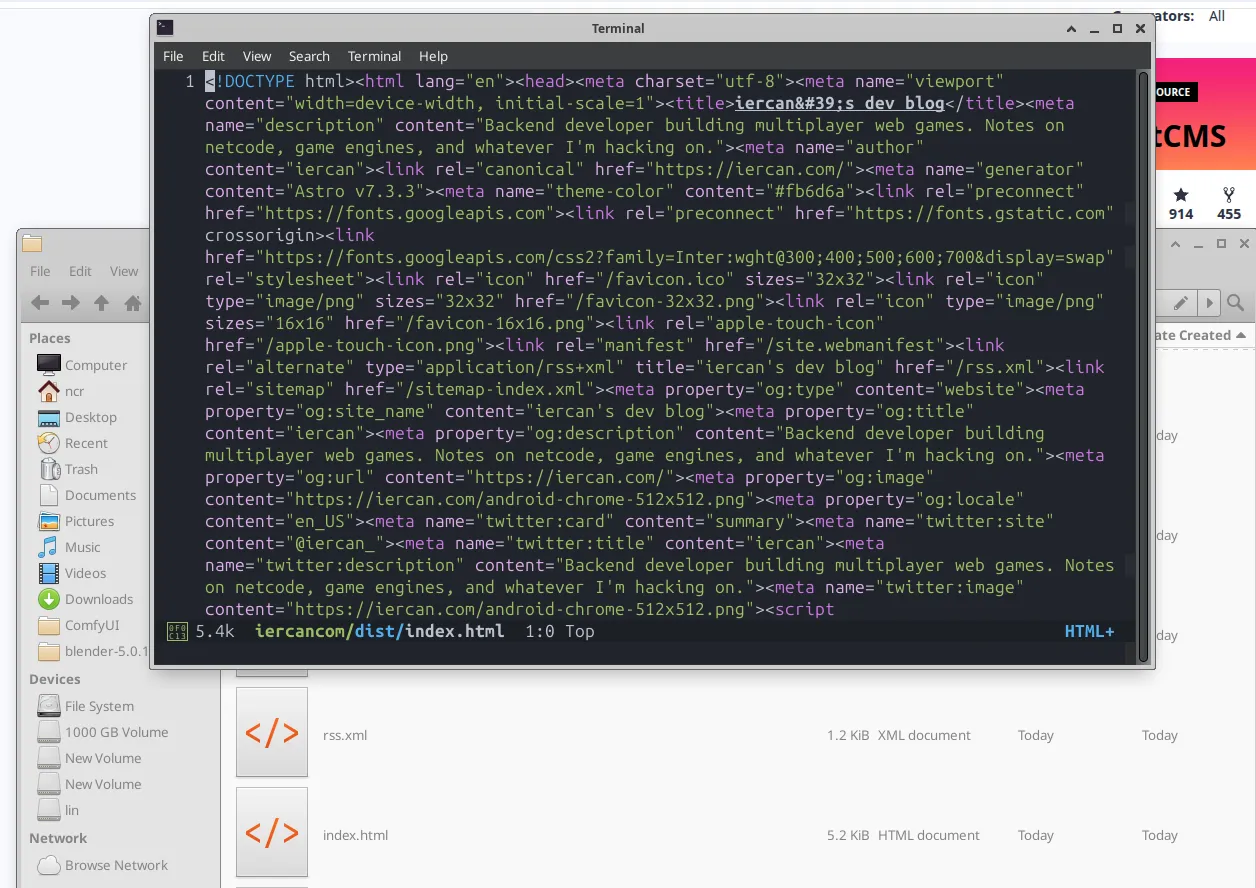Open Trash in sidebar
1256x888 pixels.
coord(68,469)
